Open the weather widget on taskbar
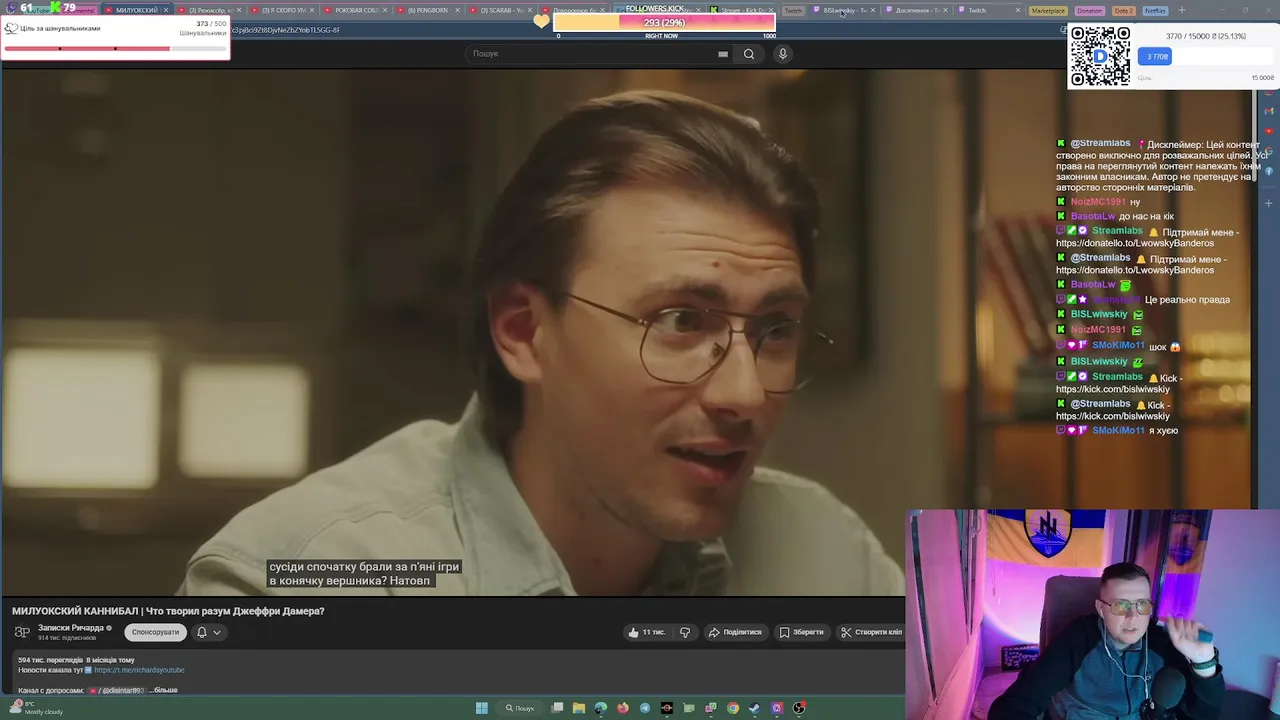Screen dimensions: 1280x720 point(36,708)
